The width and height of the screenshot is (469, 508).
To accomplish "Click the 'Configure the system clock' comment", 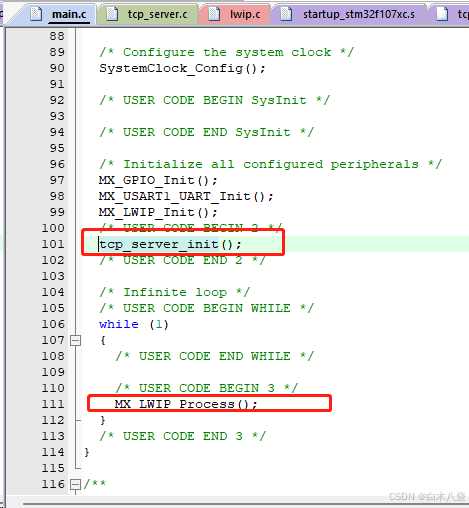I will (x=227, y=52).
